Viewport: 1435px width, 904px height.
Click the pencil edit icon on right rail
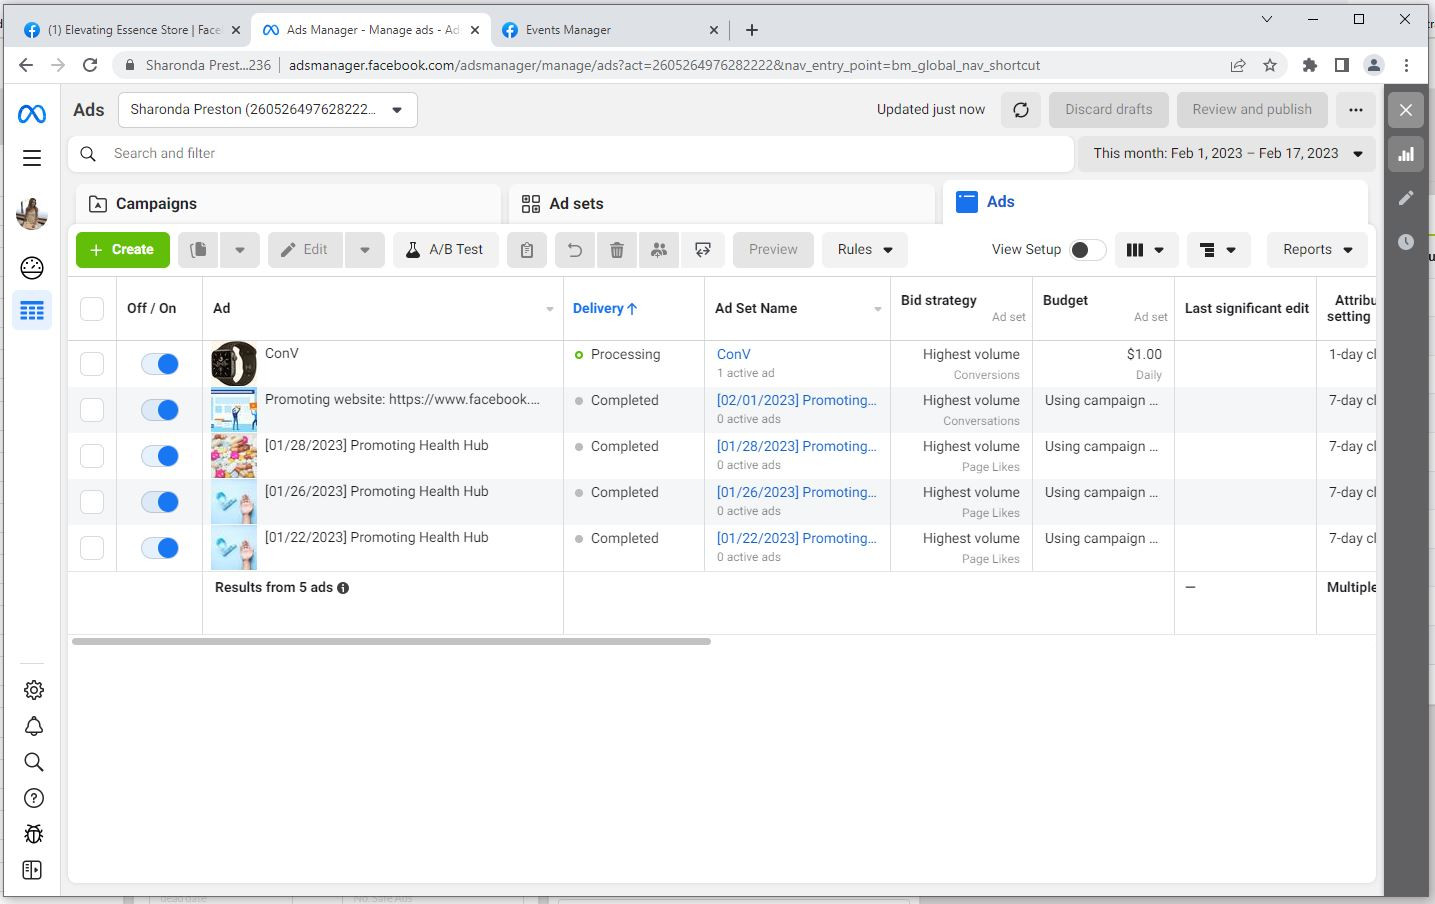(1406, 198)
